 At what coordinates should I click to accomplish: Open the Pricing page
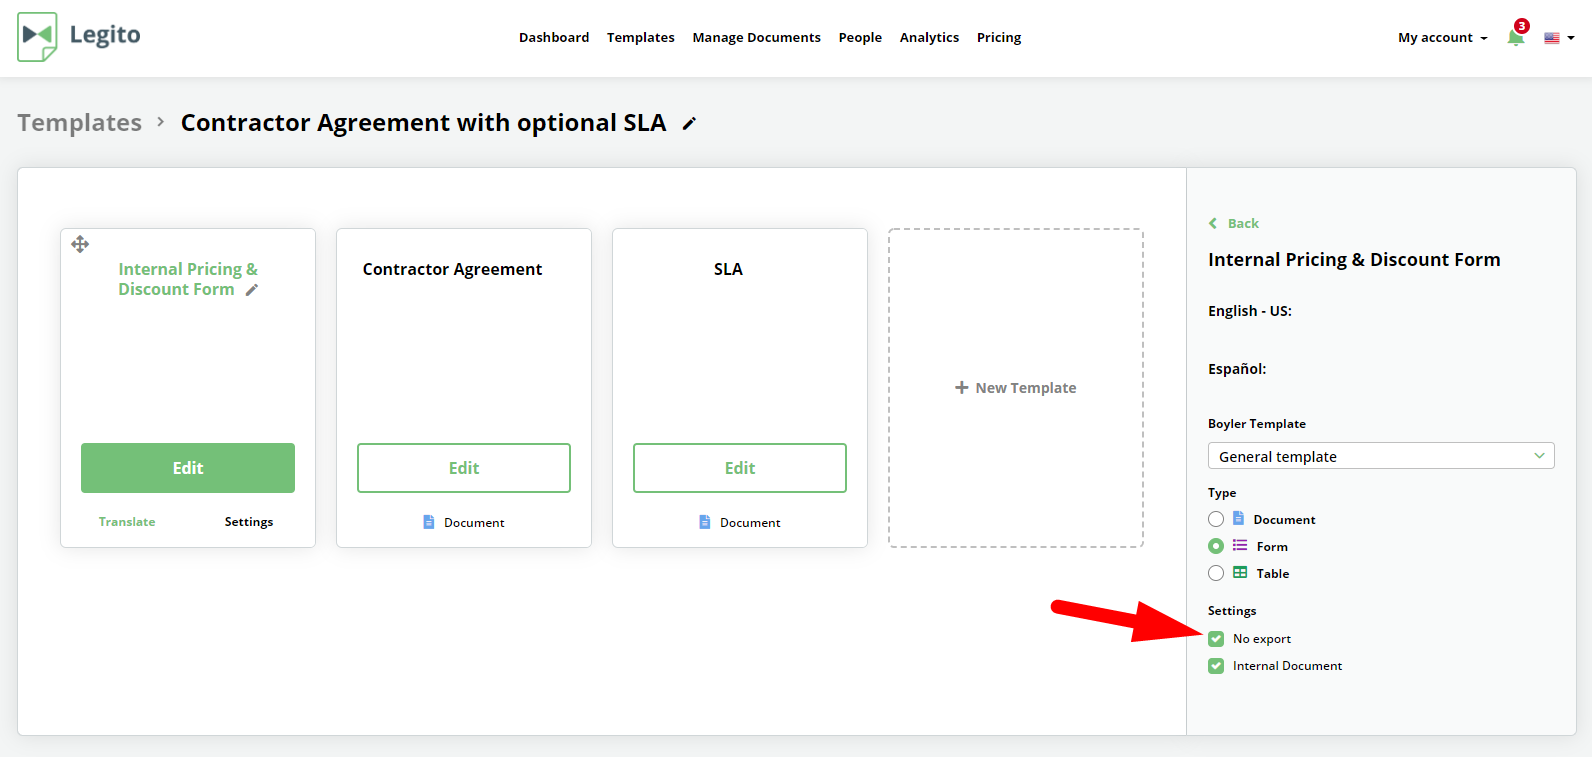(x=999, y=38)
